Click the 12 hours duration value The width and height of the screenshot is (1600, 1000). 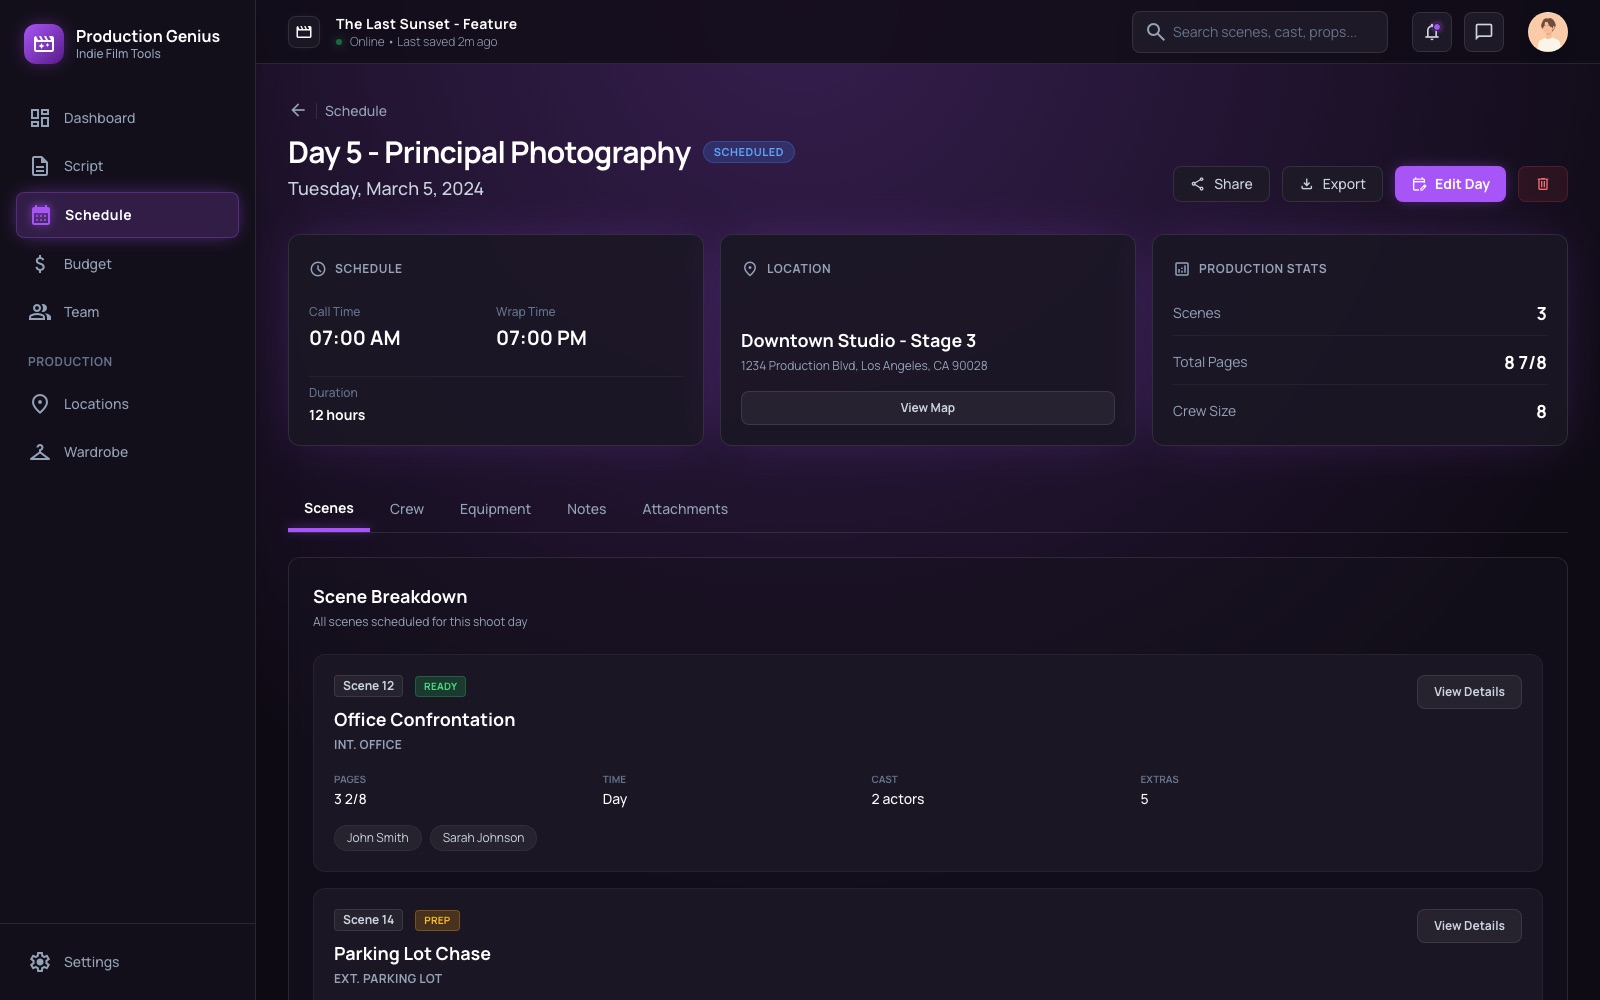(337, 415)
